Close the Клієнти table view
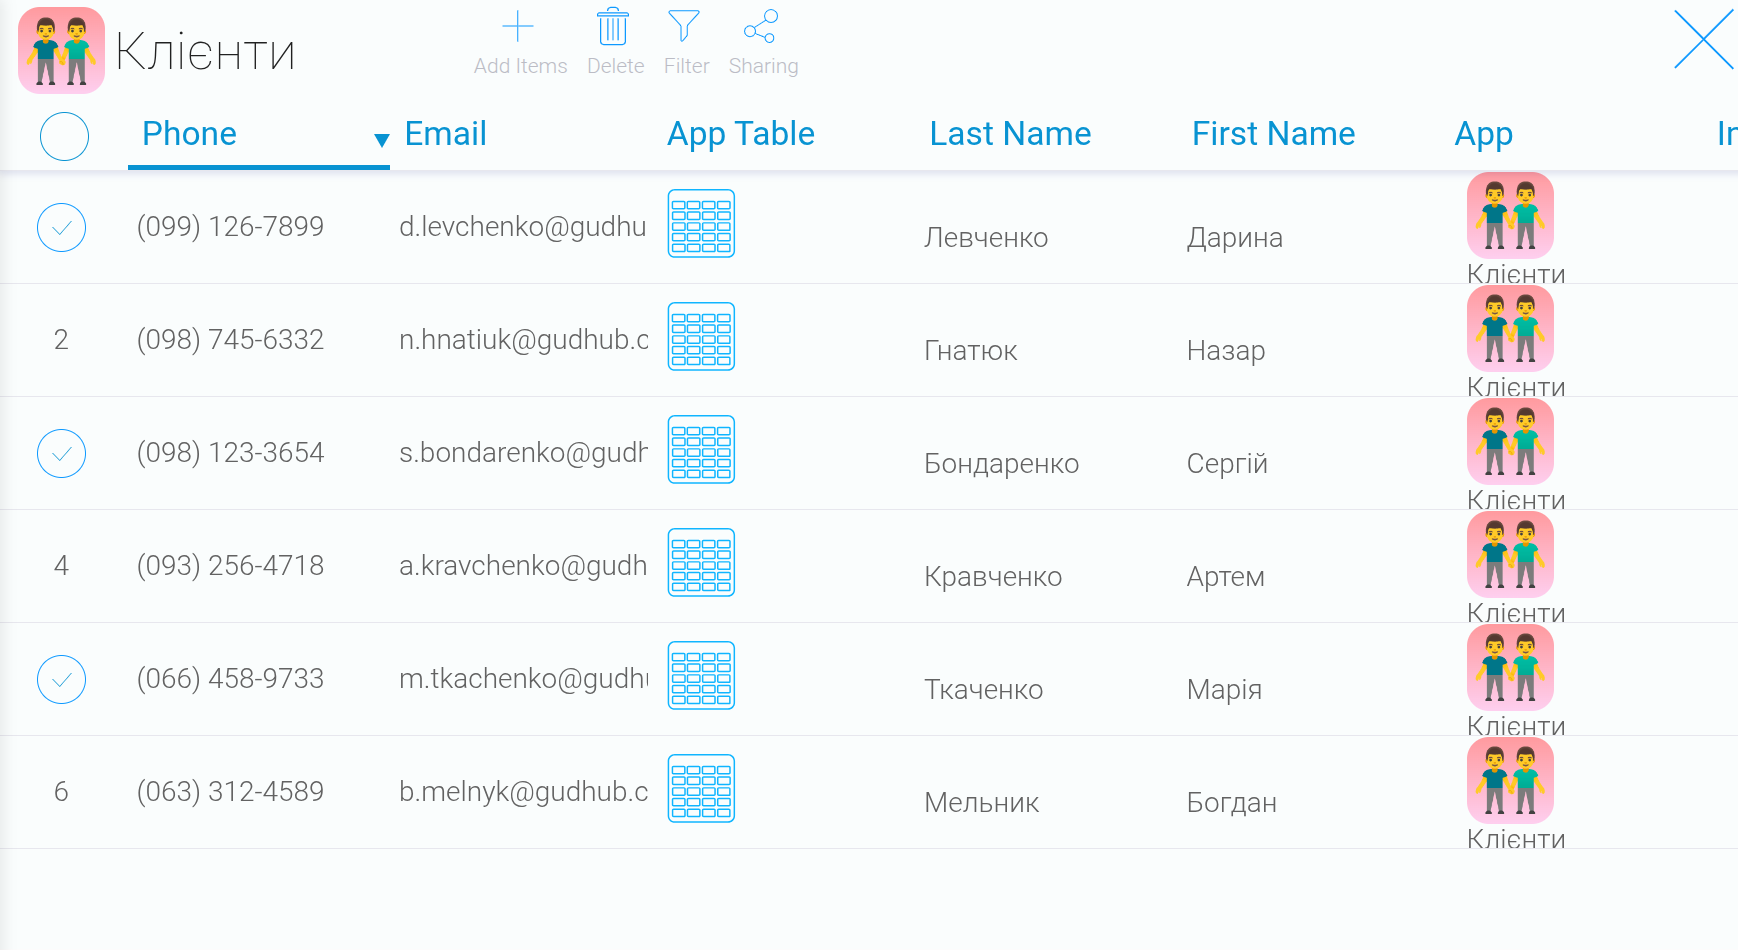 pos(1704,40)
